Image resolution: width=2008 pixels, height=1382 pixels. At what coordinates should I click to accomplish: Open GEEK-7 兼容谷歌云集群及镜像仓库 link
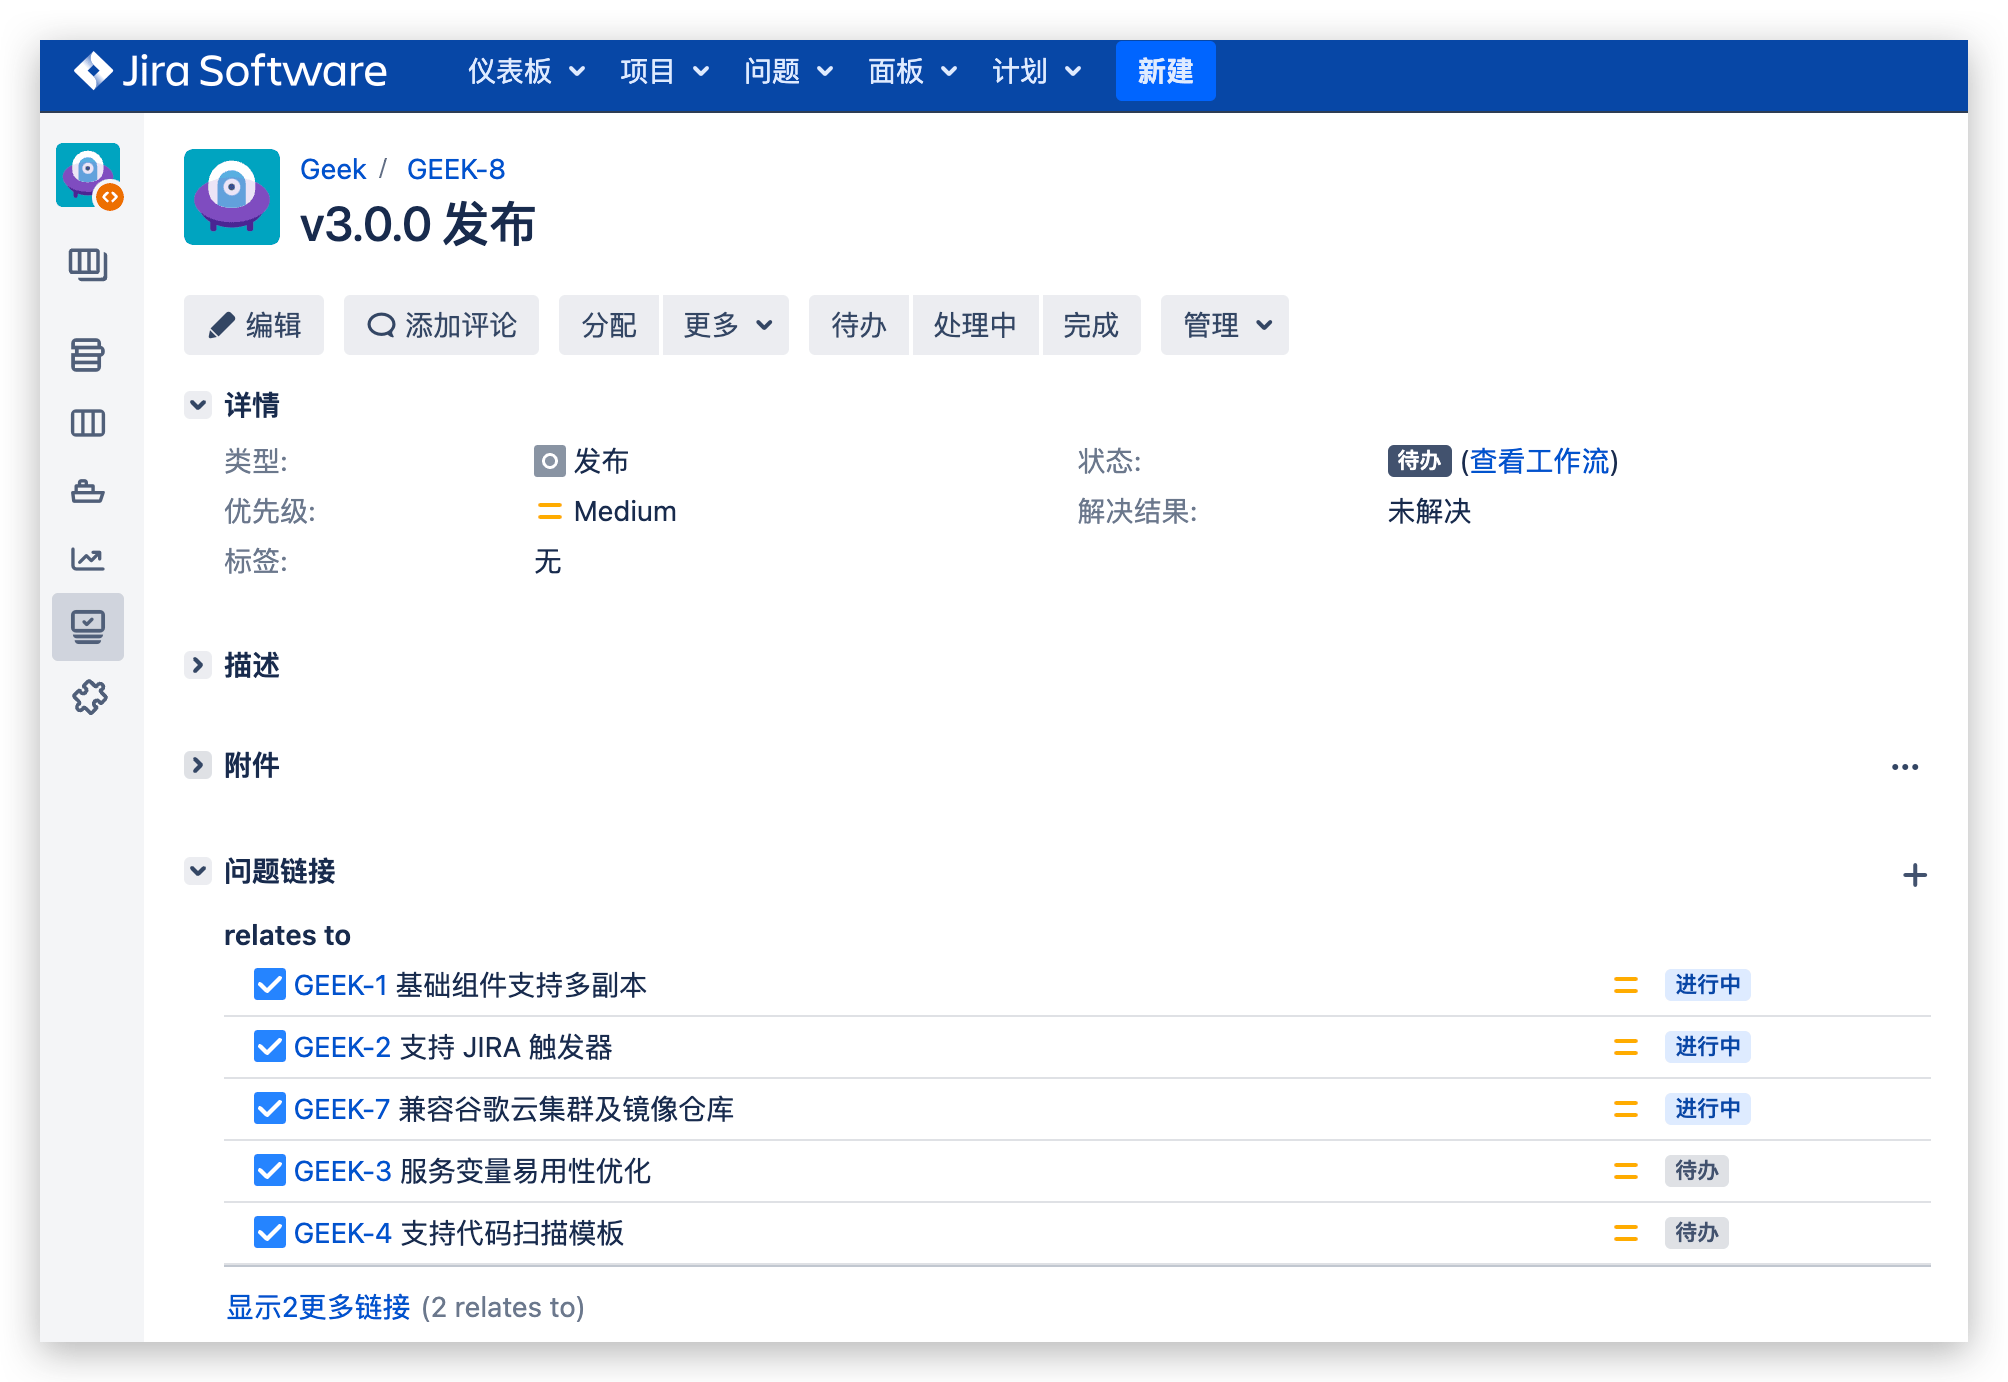[514, 1109]
